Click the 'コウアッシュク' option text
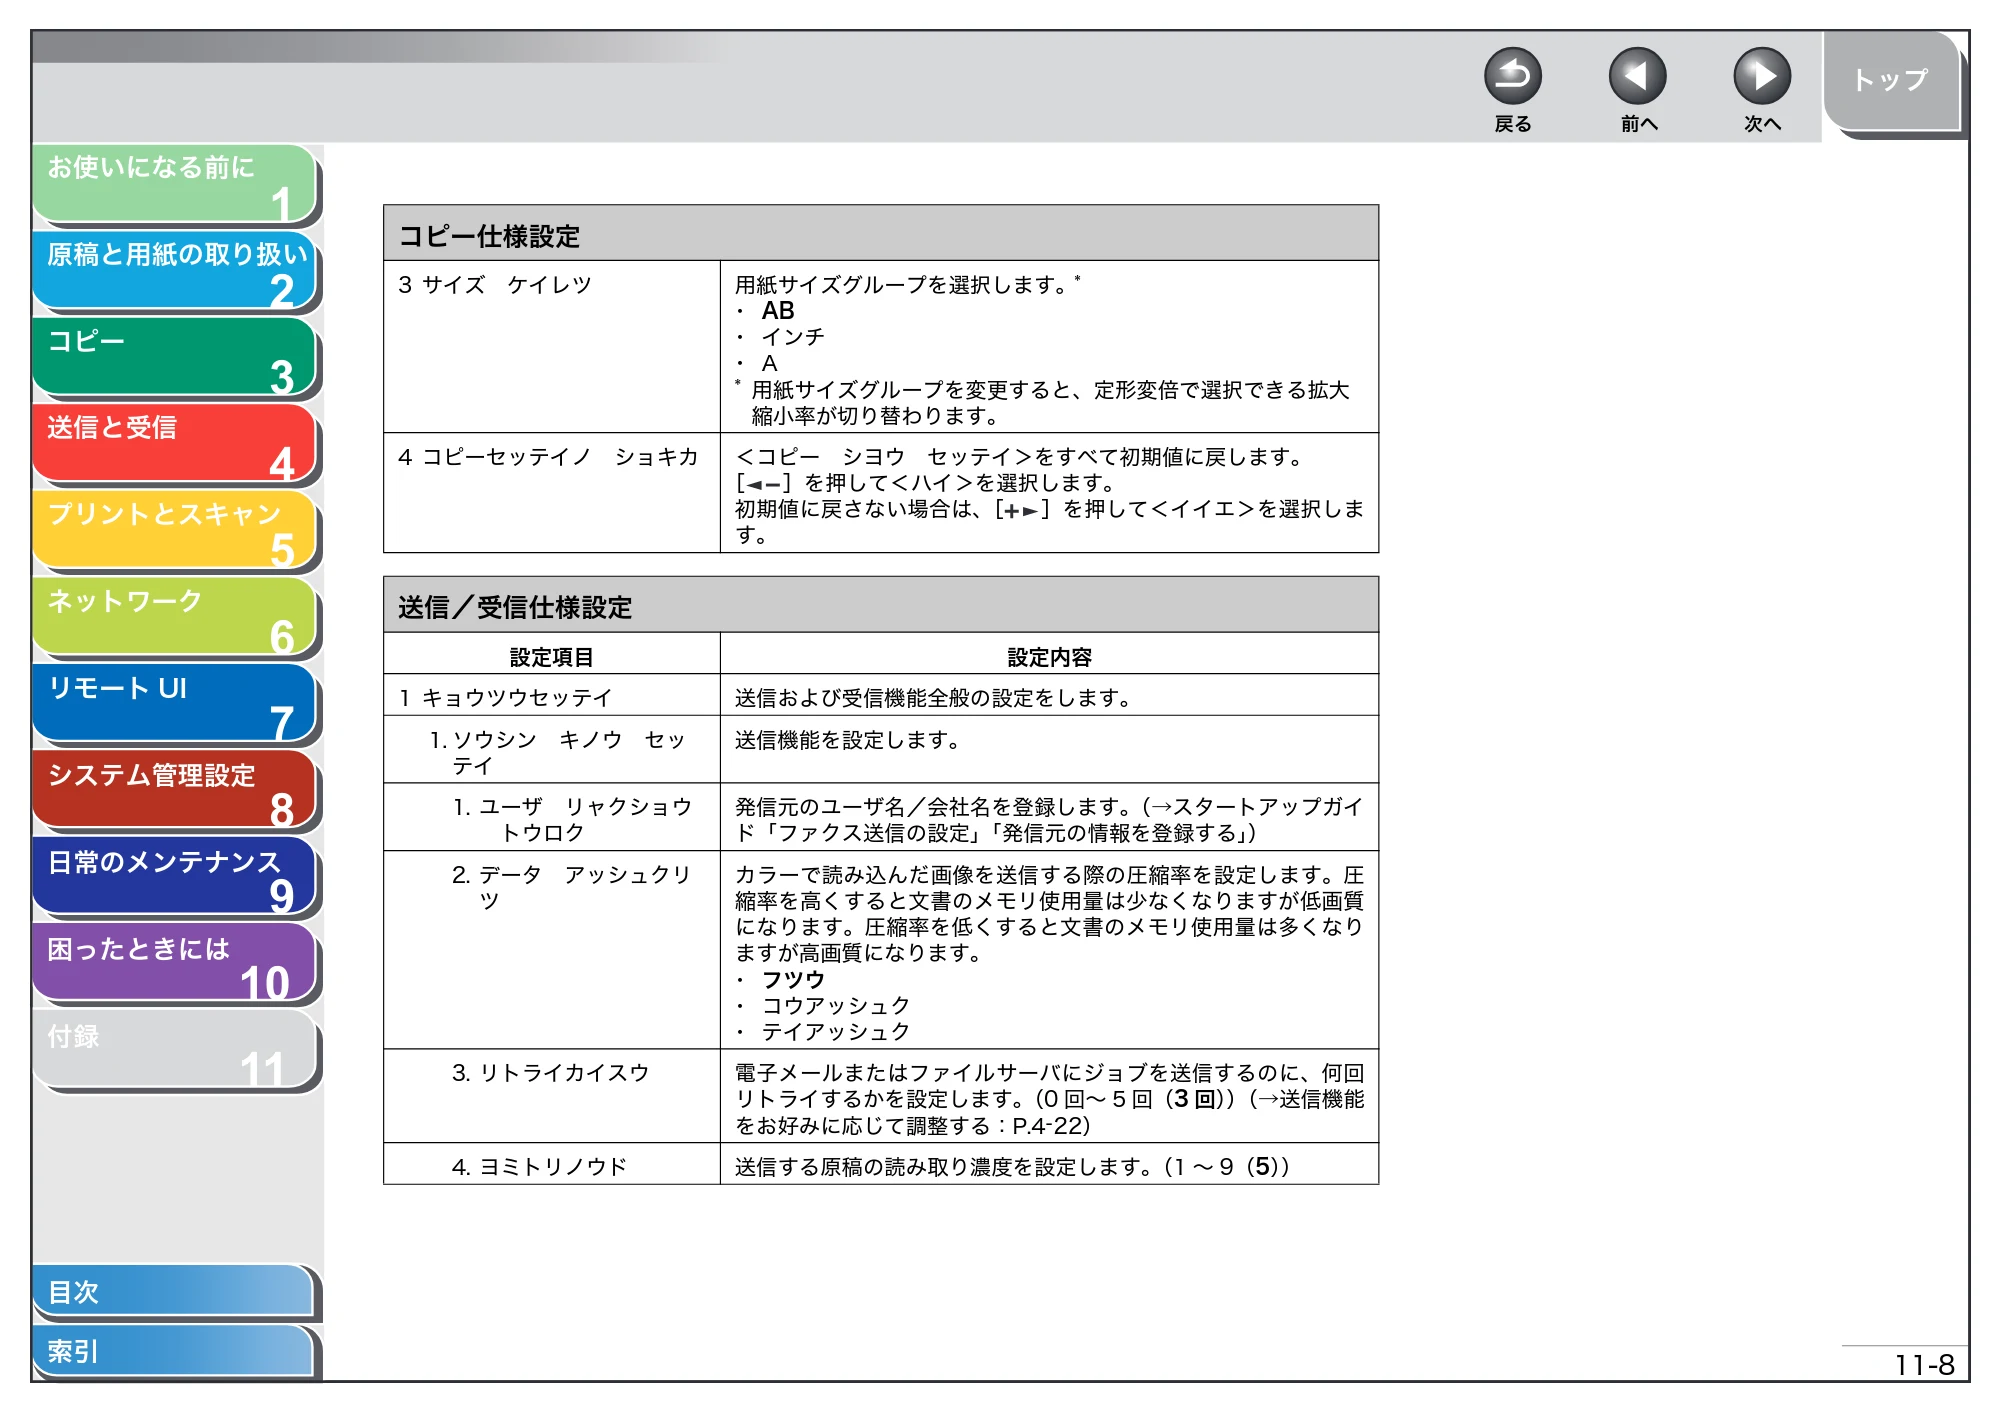 click(x=836, y=1005)
